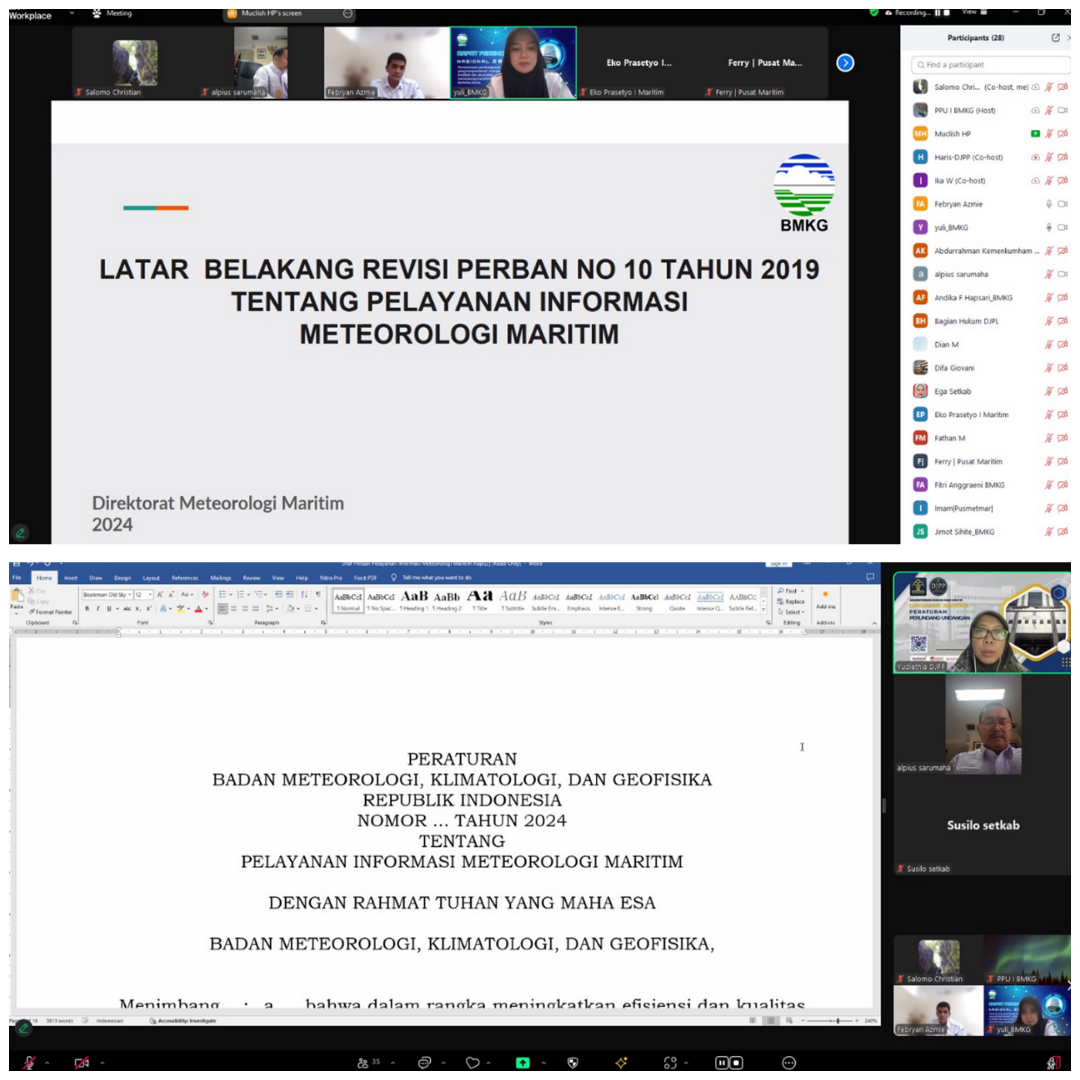Open the green Share Screen control
This screenshot has height=1080, width=1080.
521,1060
